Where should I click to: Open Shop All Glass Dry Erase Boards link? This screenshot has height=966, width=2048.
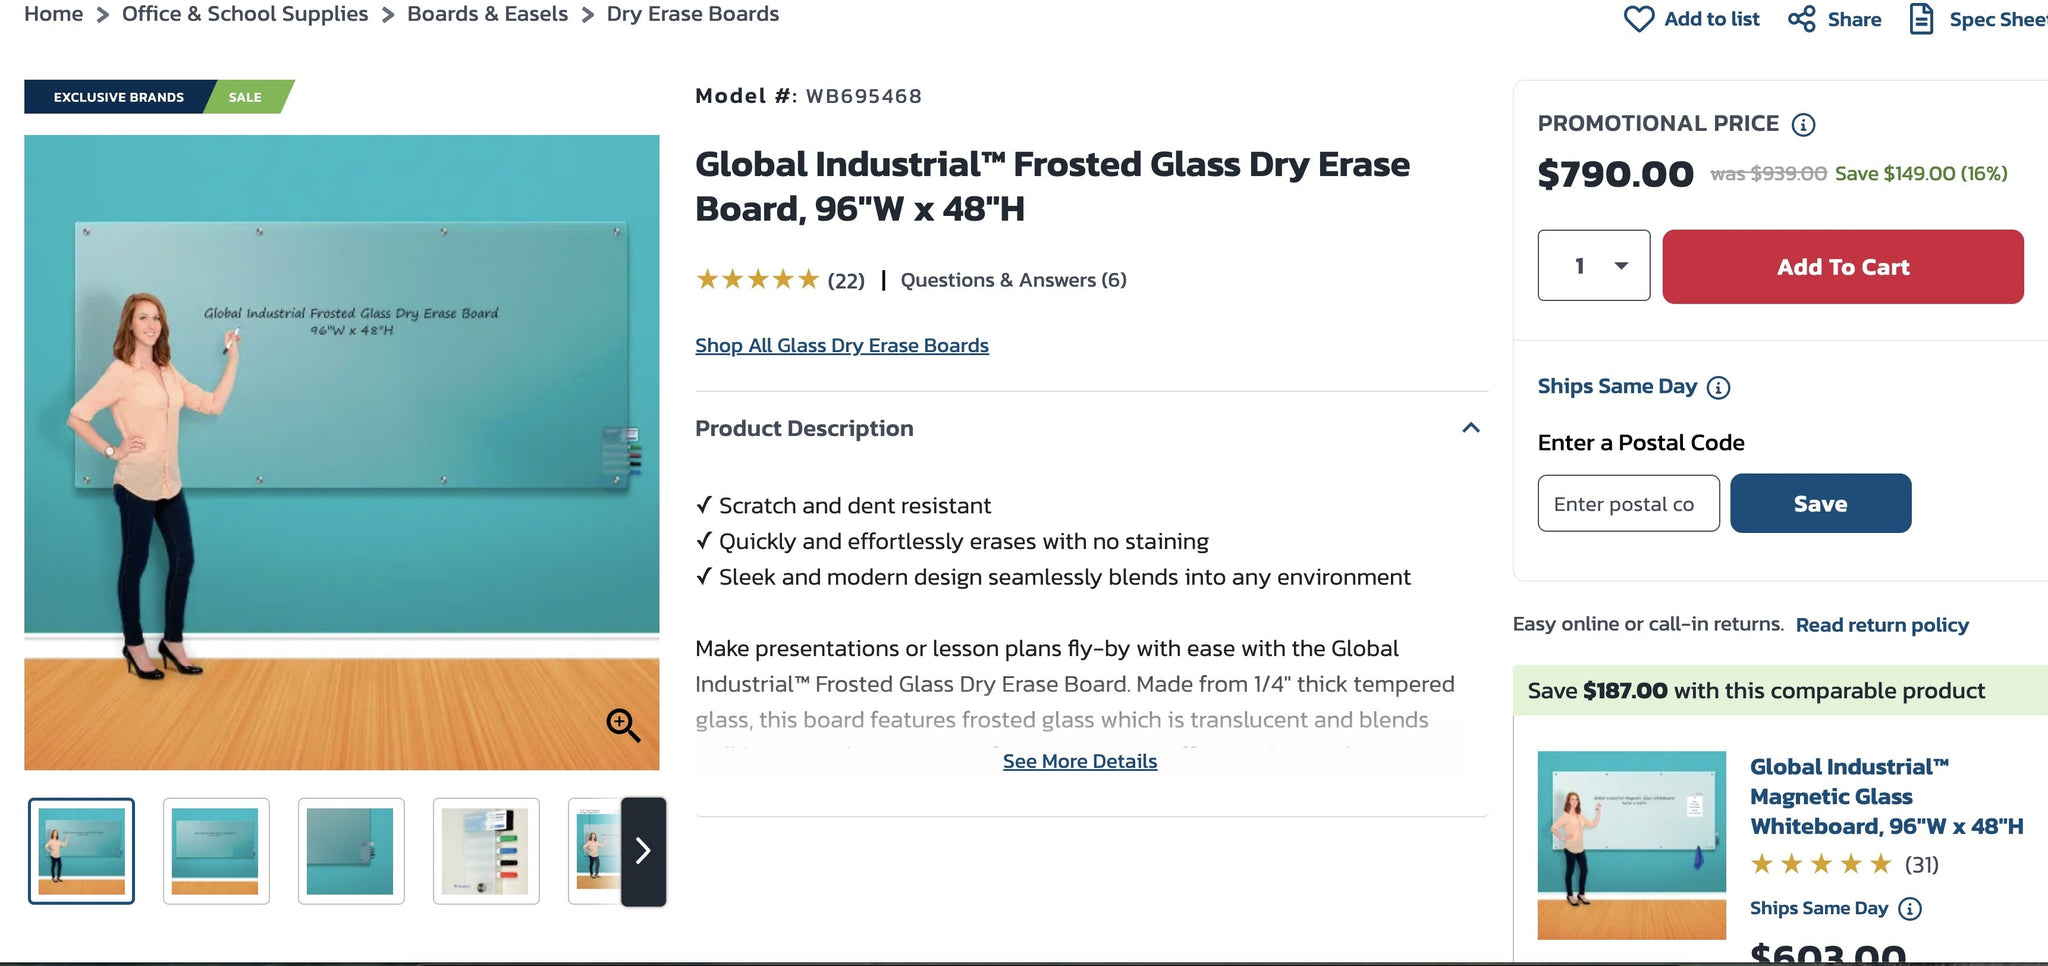[x=842, y=345]
